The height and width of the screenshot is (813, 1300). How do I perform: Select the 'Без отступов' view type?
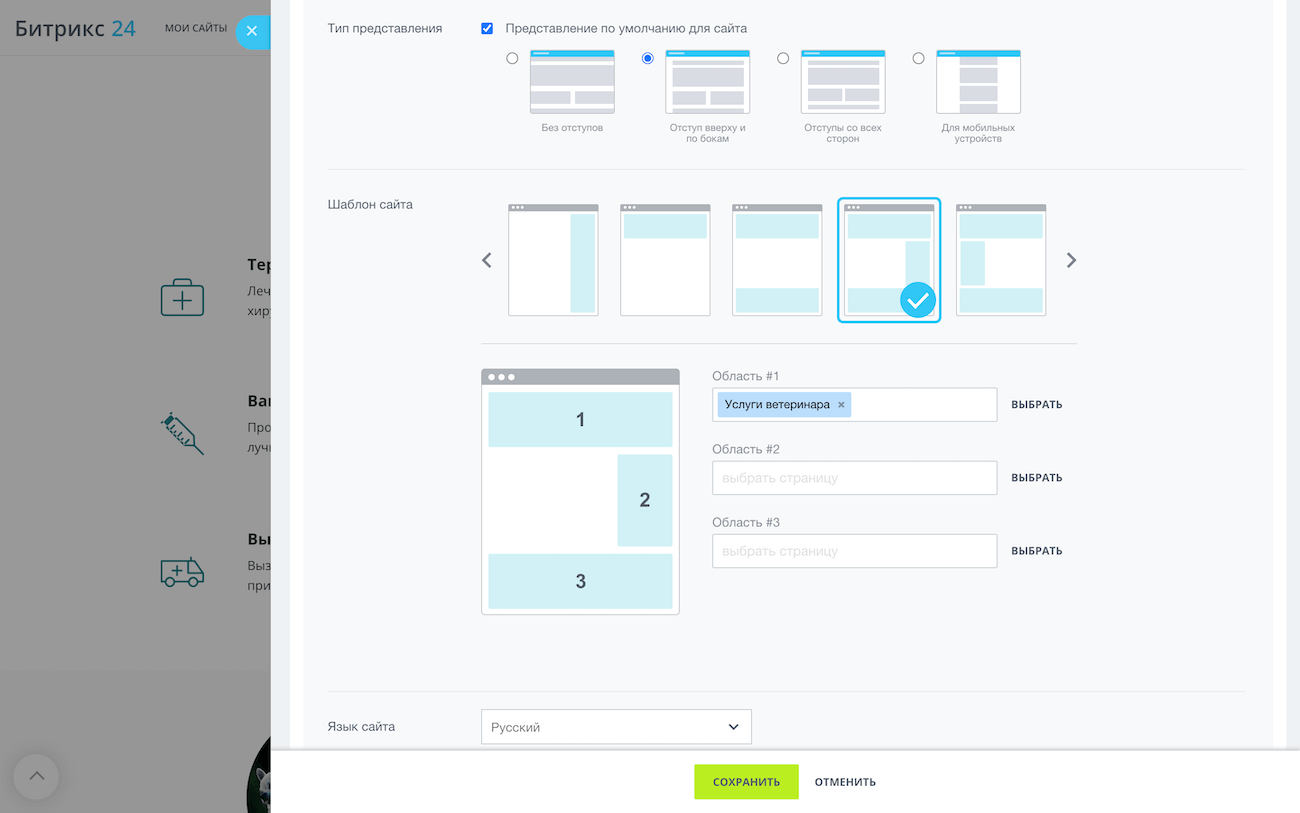pyautogui.click(x=512, y=58)
